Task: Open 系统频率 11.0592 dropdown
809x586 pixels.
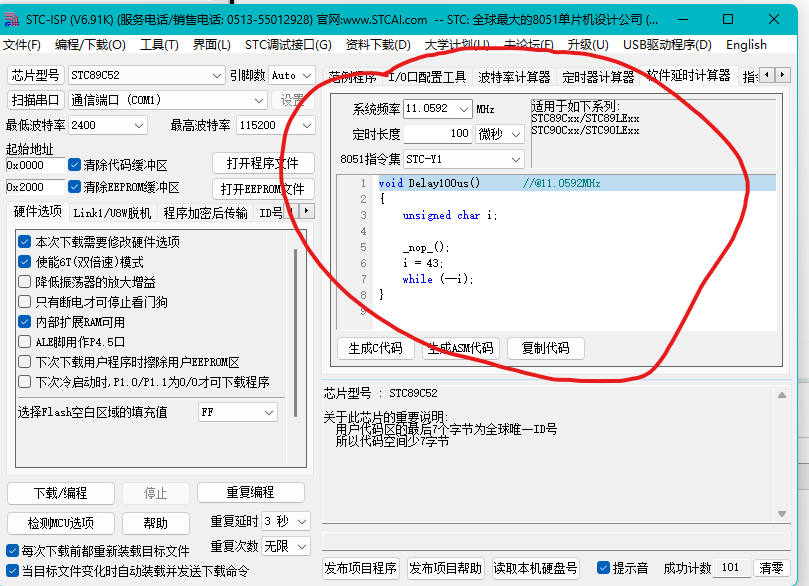Action: [437, 109]
